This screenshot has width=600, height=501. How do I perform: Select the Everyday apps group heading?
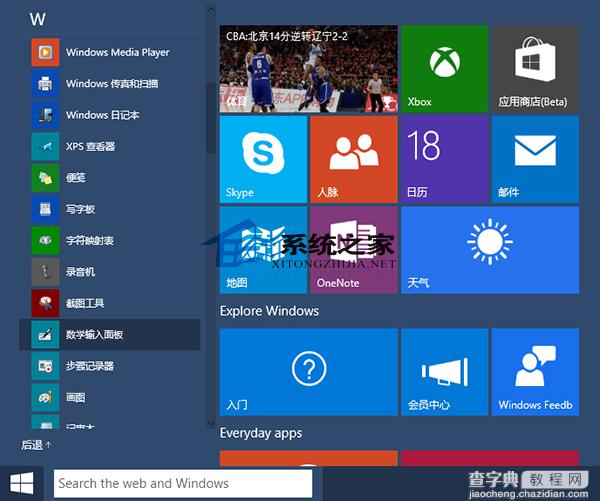coord(261,433)
